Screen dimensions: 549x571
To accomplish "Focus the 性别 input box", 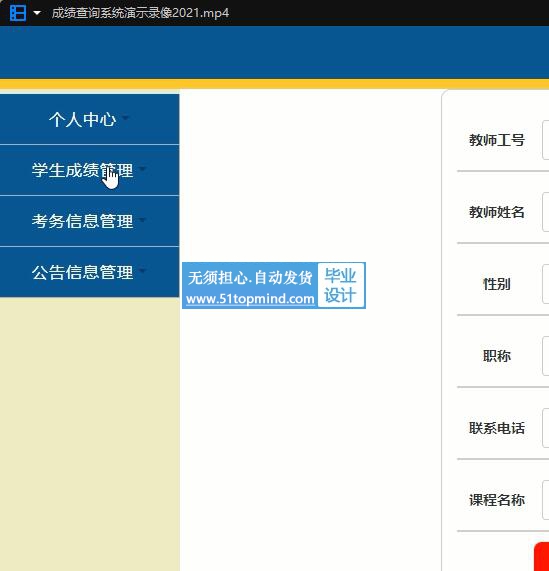I will [x=545, y=284].
